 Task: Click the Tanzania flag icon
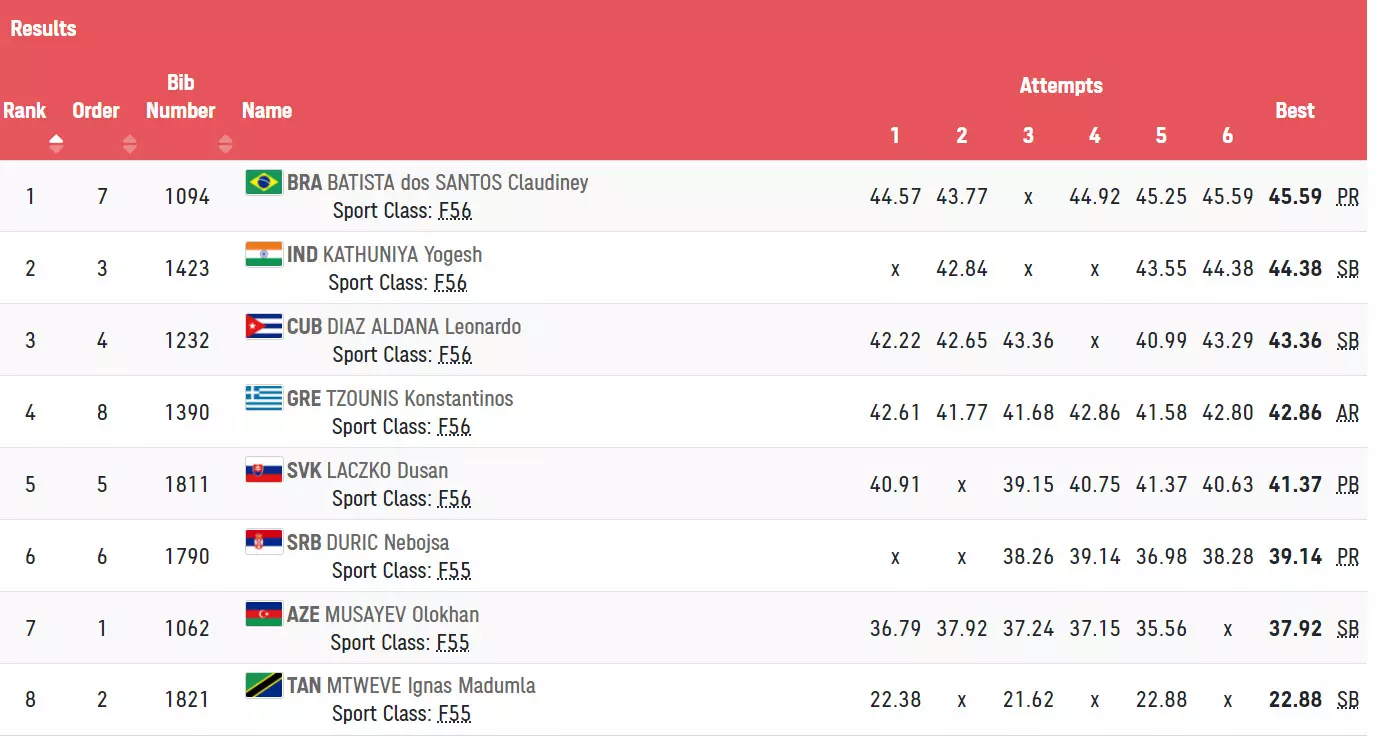[264, 686]
